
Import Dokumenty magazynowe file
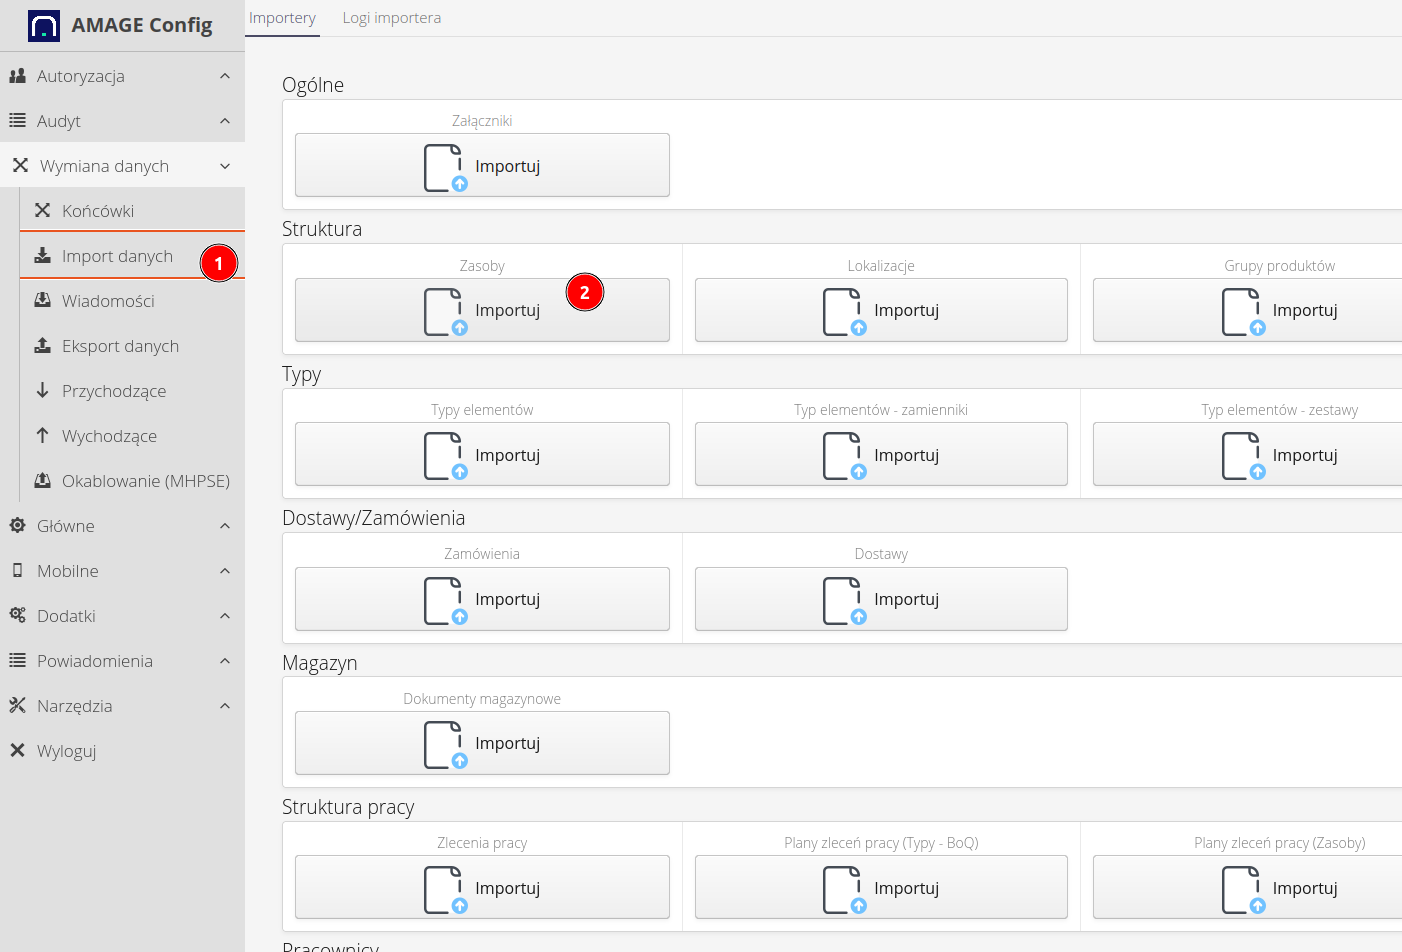(482, 743)
